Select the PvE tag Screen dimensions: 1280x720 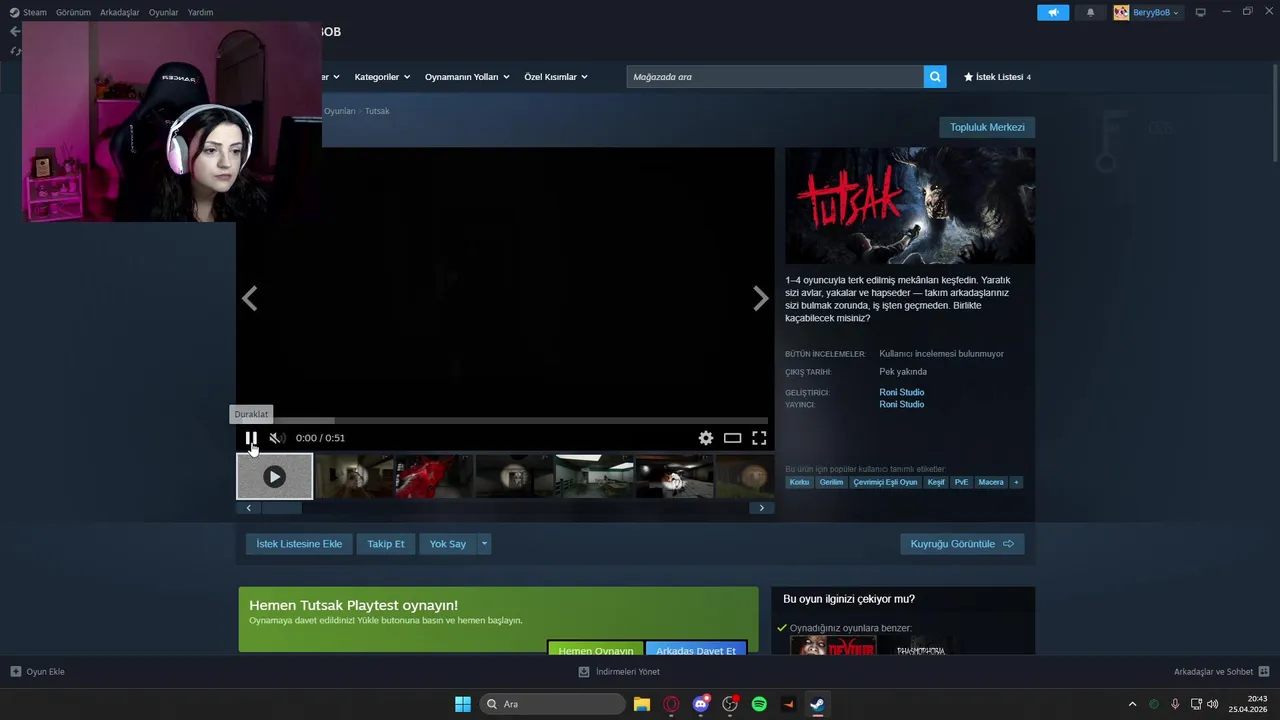(962, 482)
